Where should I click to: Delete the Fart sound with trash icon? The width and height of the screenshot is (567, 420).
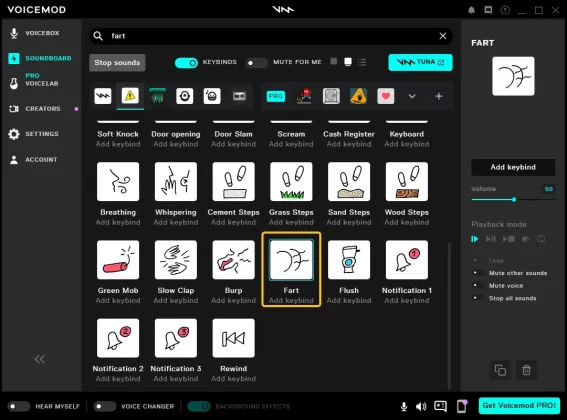(x=526, y=370)
